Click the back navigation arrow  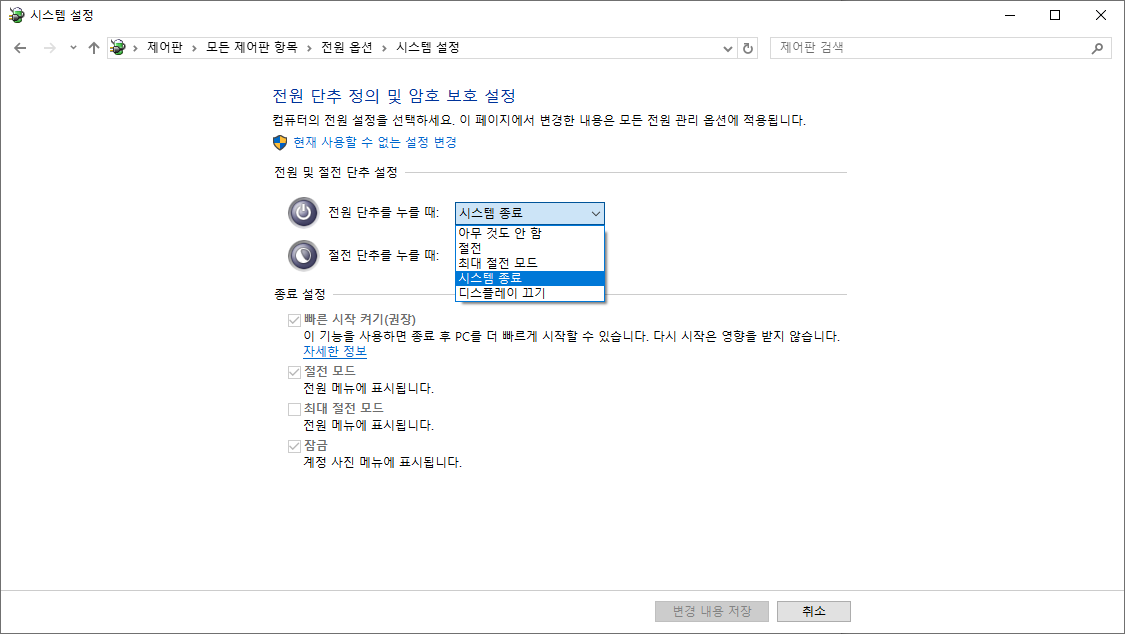pyautogui.click(x=20, y=48)
